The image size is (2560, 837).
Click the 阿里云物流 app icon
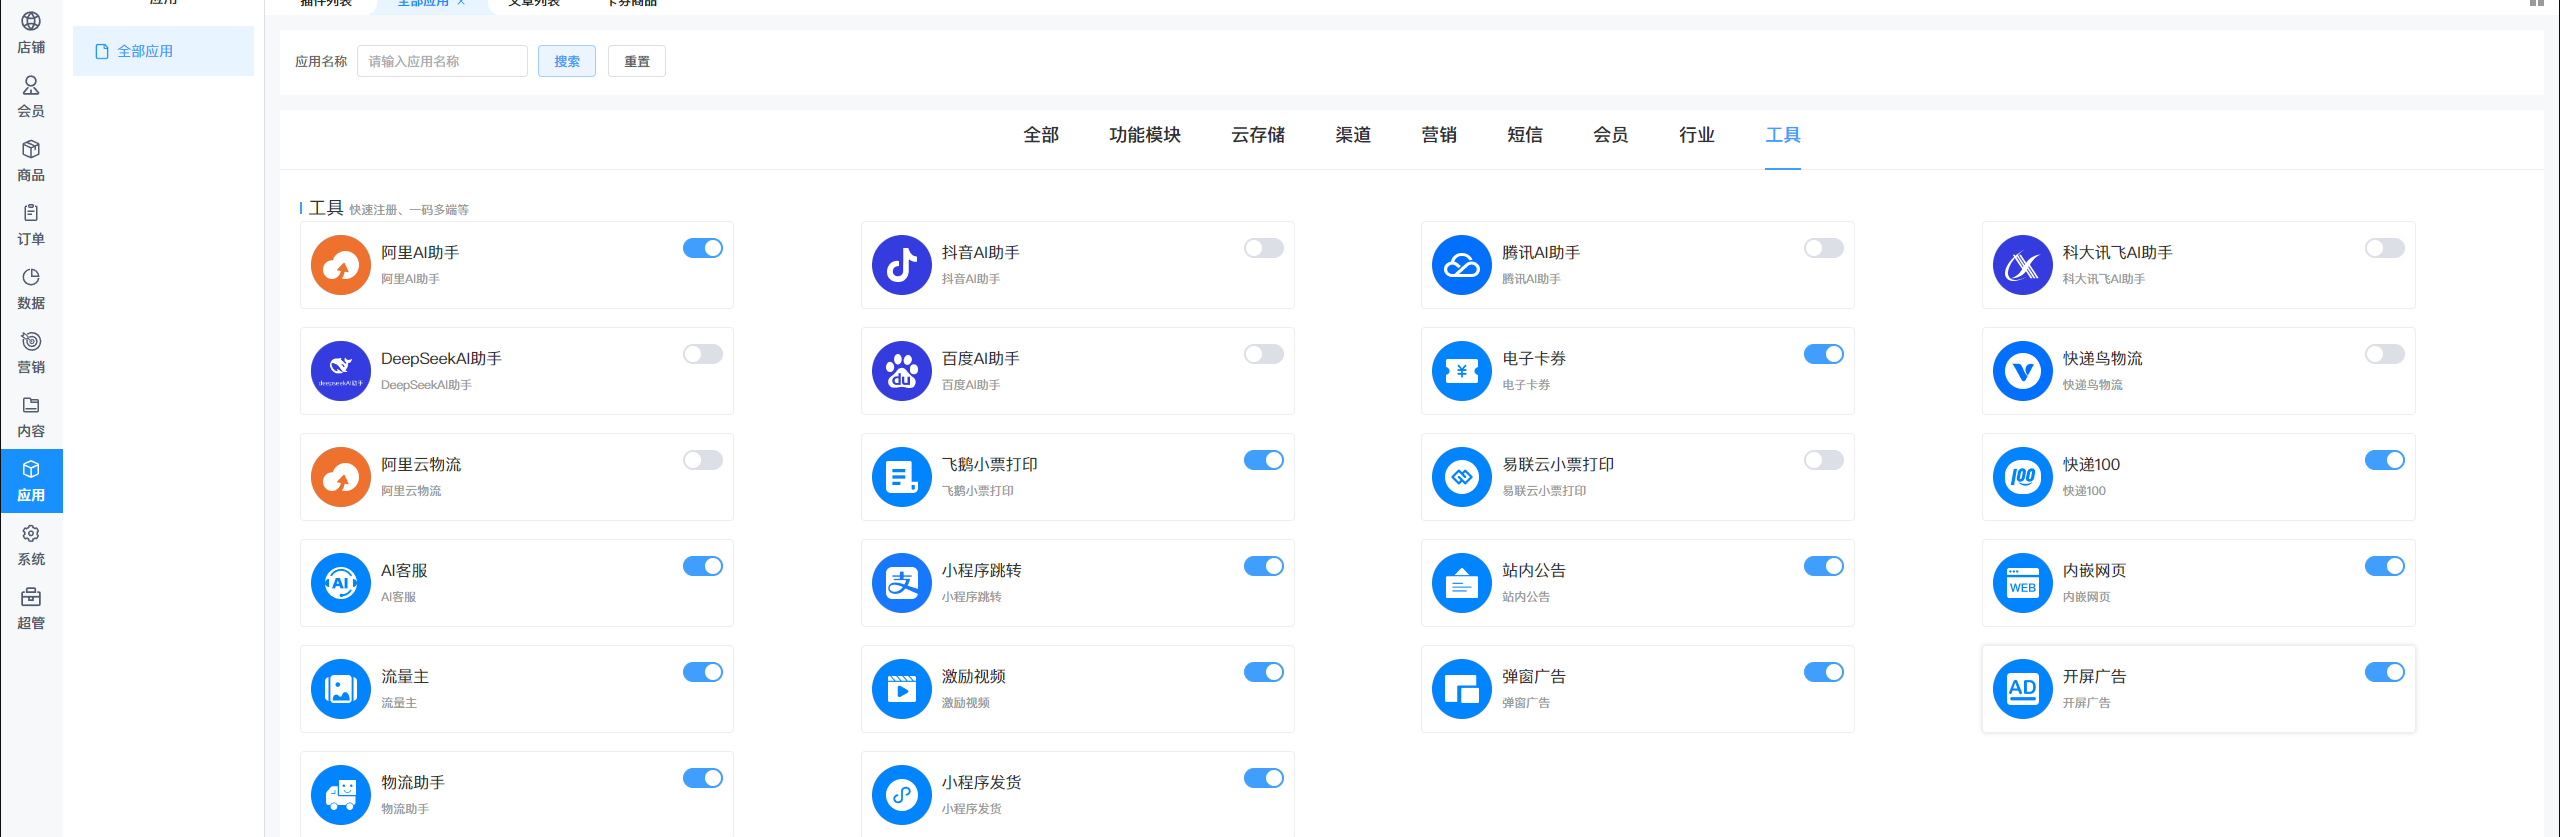pos(341,477)
